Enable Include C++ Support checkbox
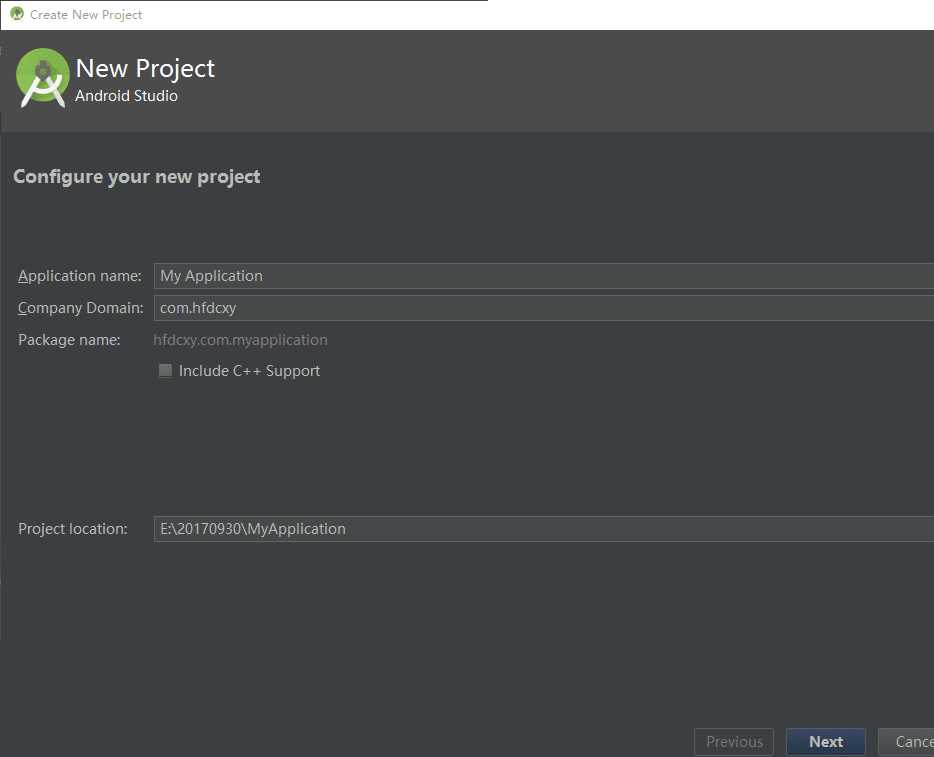The image size is (934, 757). 165,370
